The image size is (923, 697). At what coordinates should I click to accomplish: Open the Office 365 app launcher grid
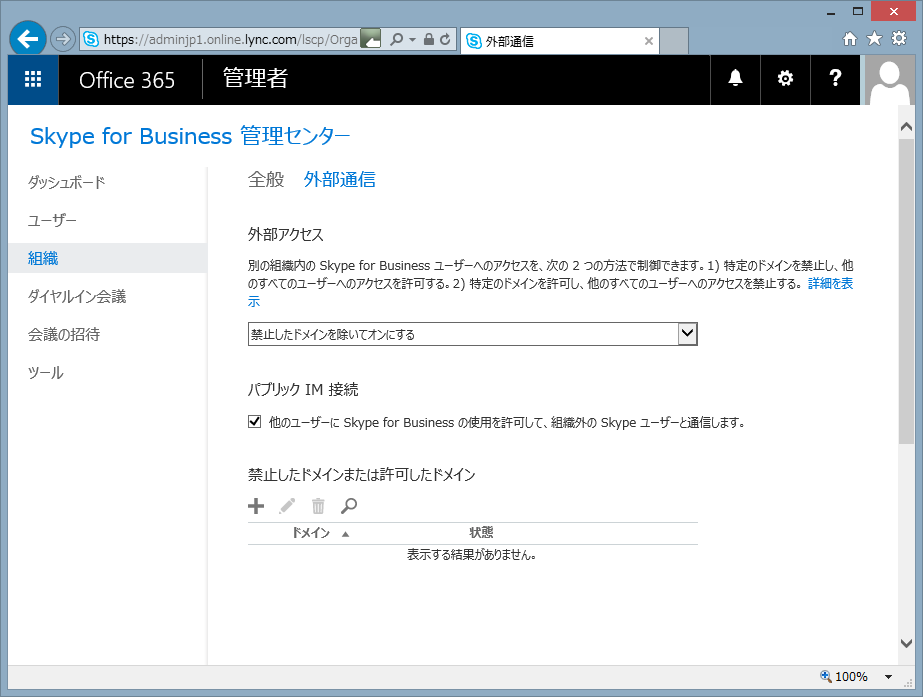pos(33,79)
